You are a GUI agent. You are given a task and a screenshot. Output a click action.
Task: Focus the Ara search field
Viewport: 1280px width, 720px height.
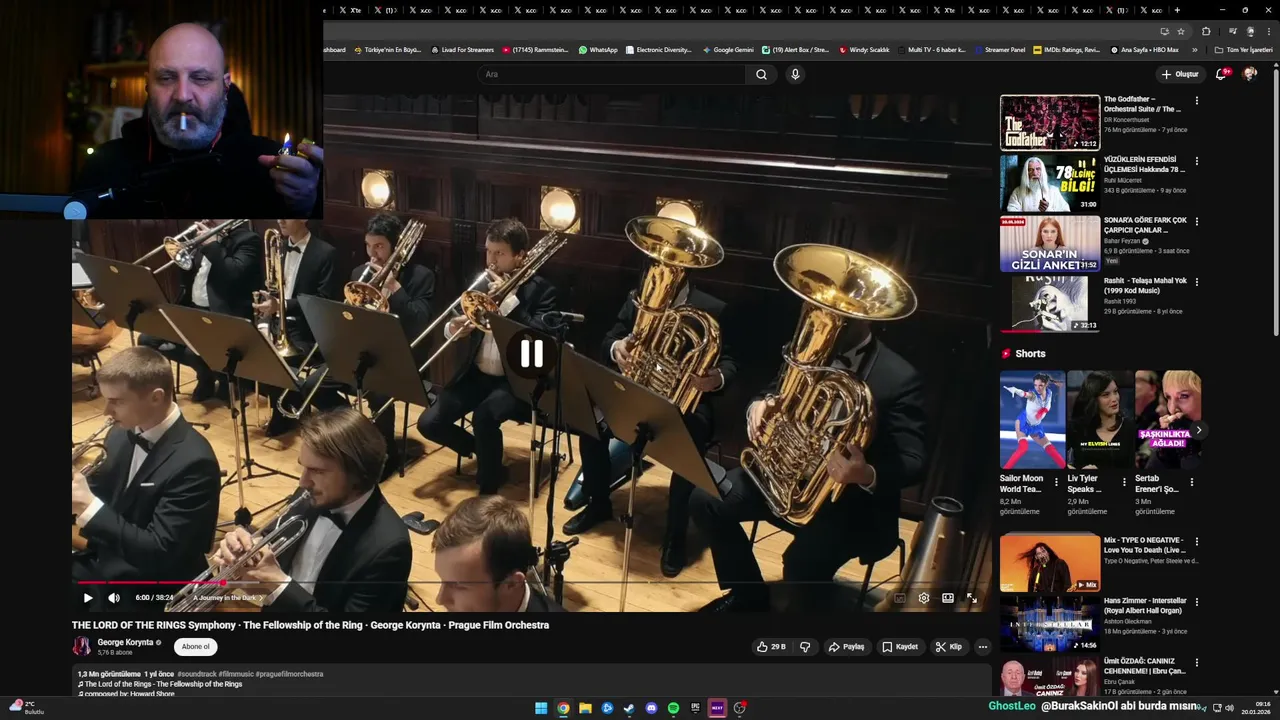(x=612, y=74)
